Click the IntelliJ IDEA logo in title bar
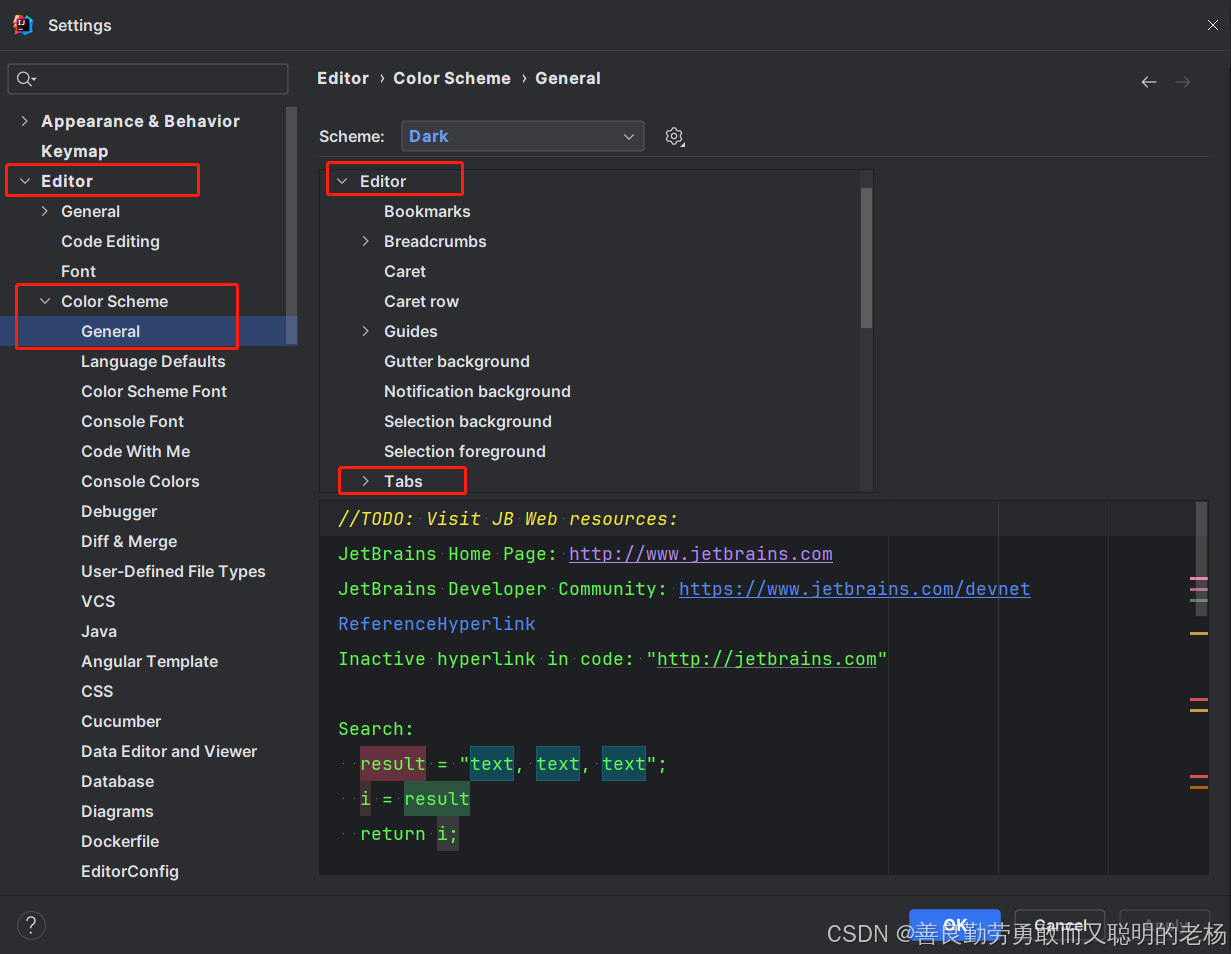Image resolution: width=1231 pixels, height=954 pixels. coord(23,25)
